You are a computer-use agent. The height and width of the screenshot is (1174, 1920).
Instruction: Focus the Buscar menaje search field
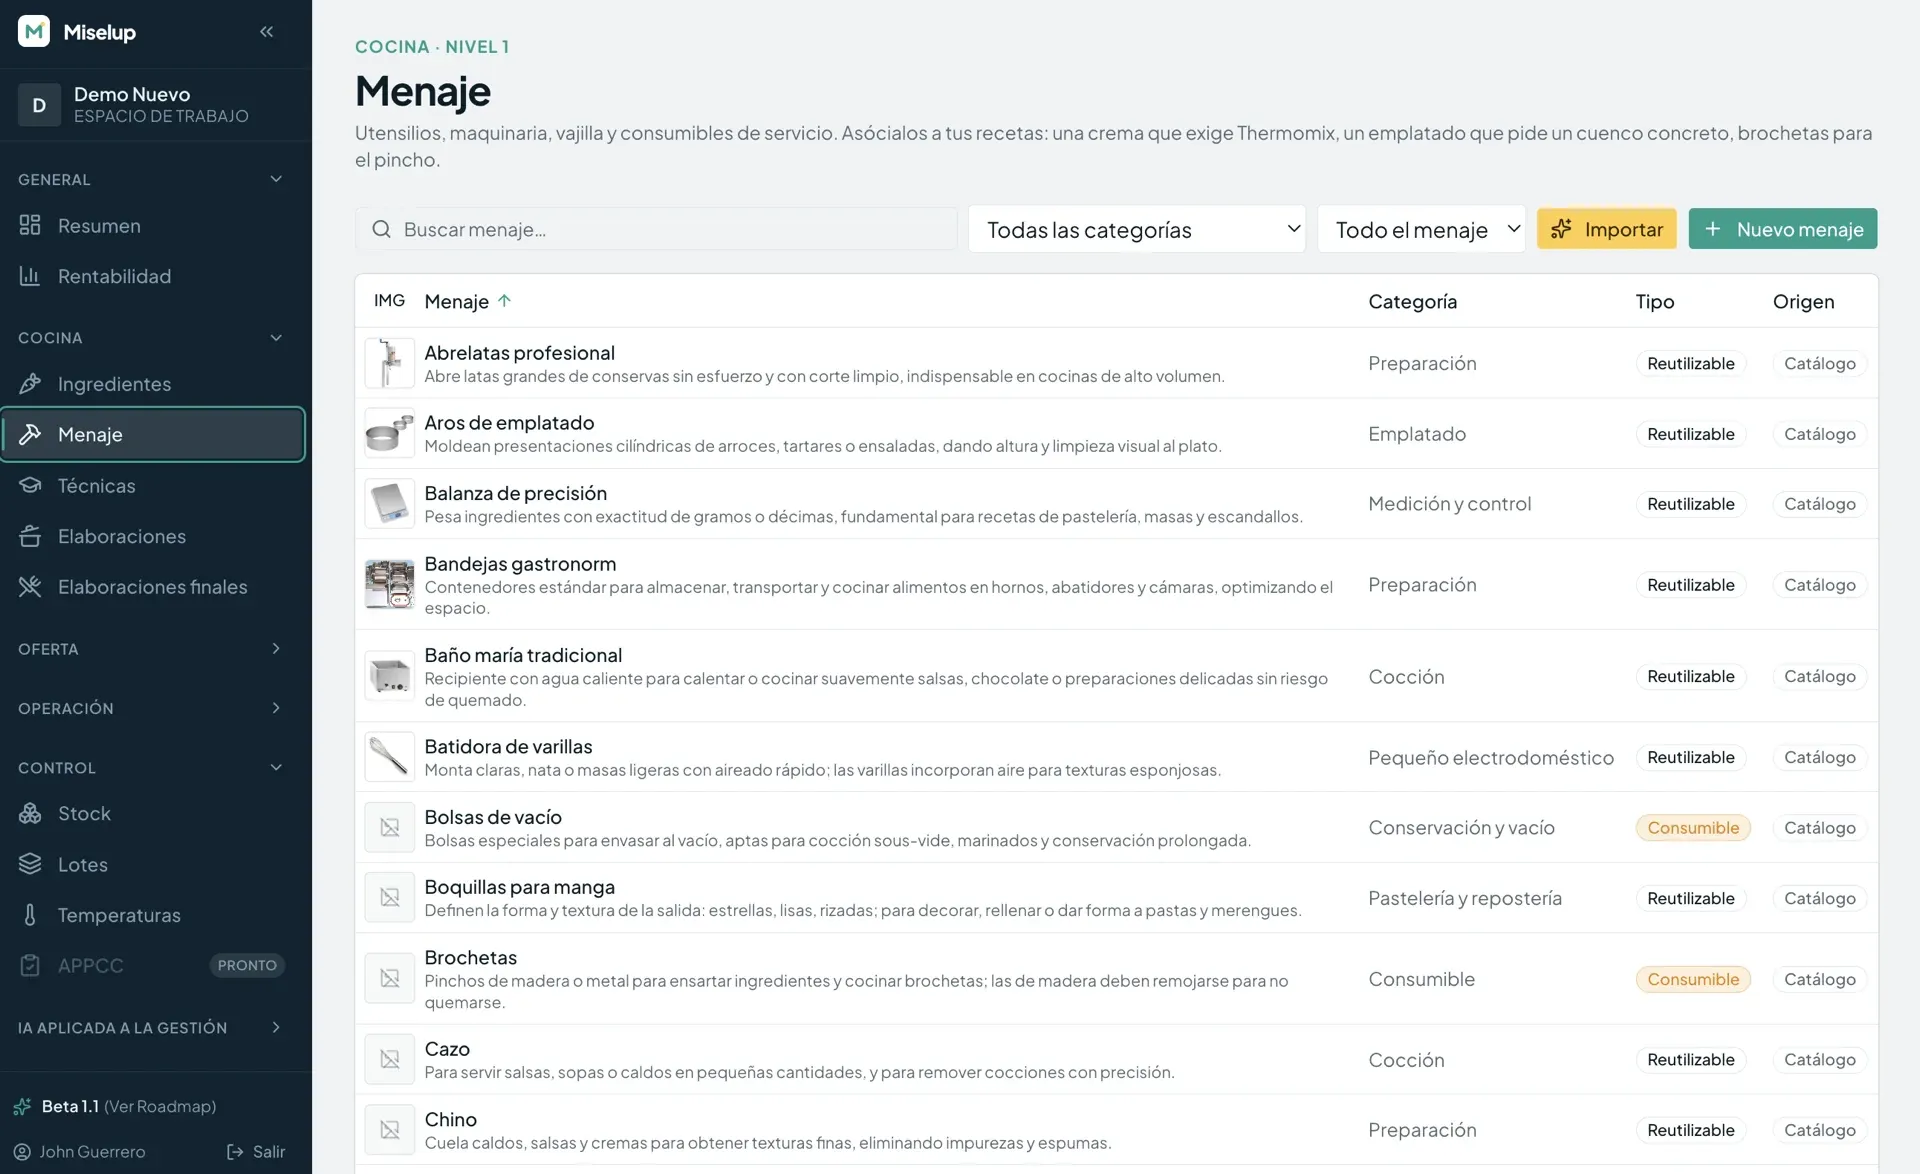coord(656,229)
